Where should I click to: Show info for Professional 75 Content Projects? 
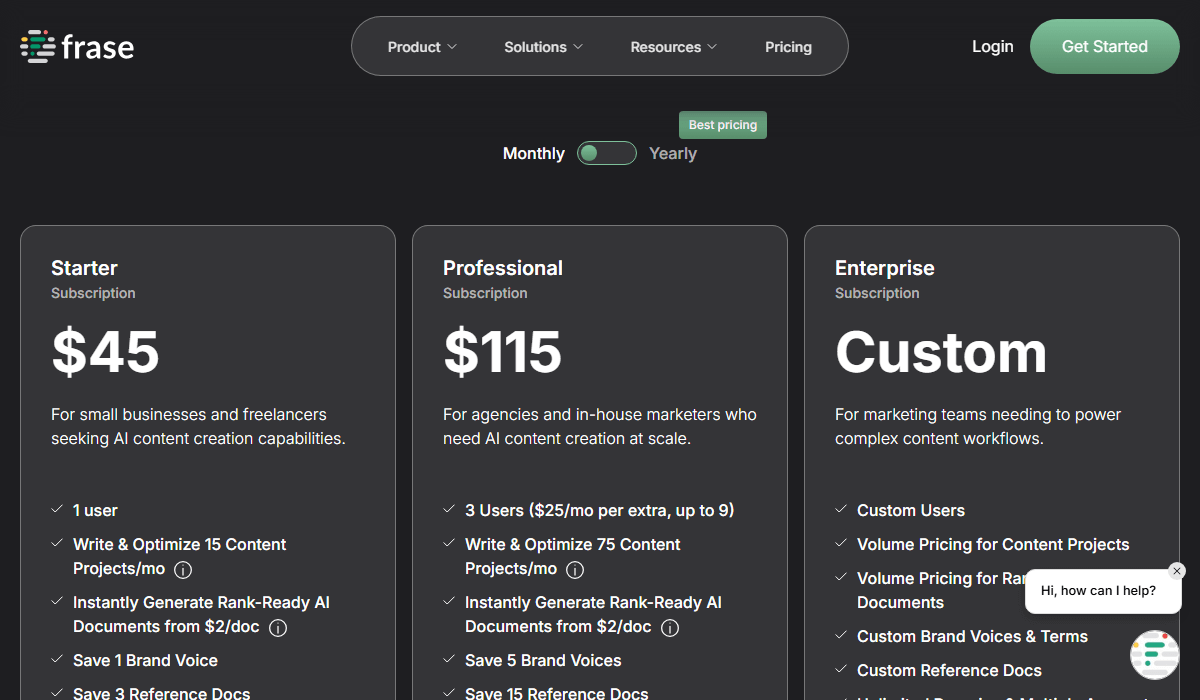click(x=575, y=570)
